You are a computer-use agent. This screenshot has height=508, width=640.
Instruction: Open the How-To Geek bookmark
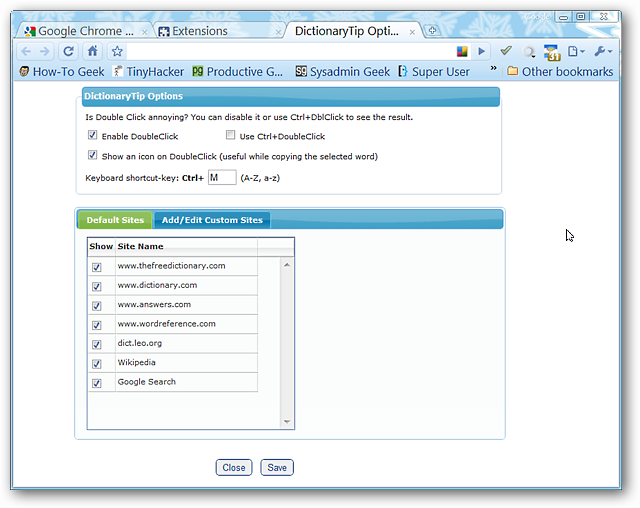[x=62, y=72]
